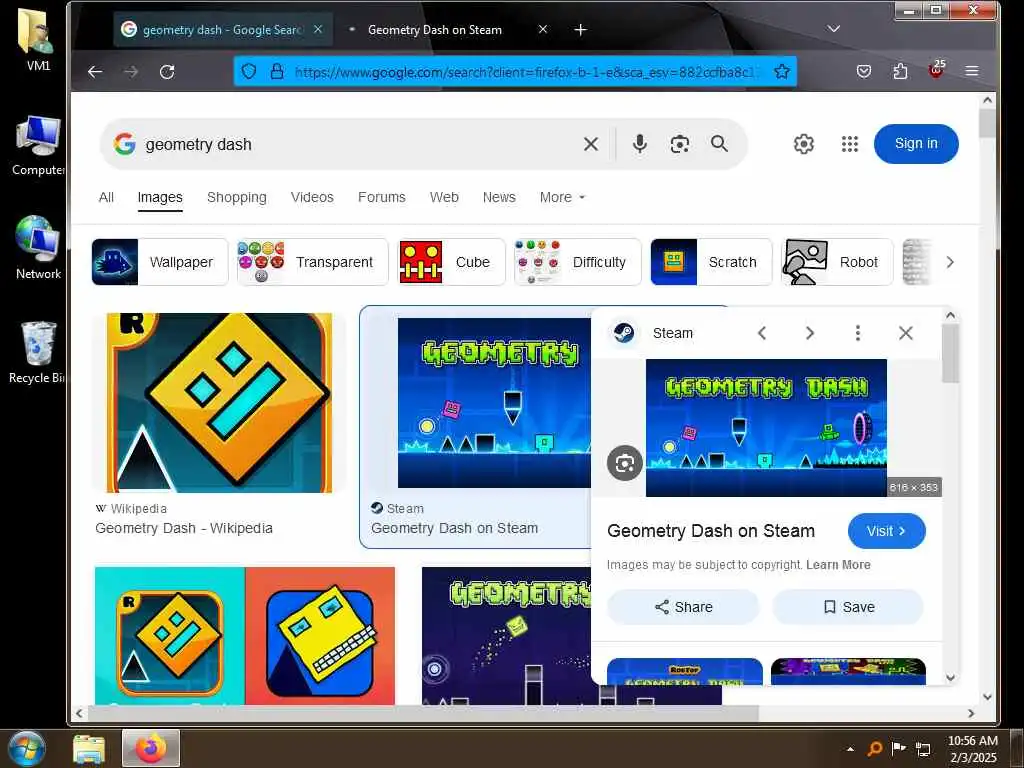Open the Wikipedia Geometry Dash icon thumbnail
1024x768 pixels.
tap(219, 403)
